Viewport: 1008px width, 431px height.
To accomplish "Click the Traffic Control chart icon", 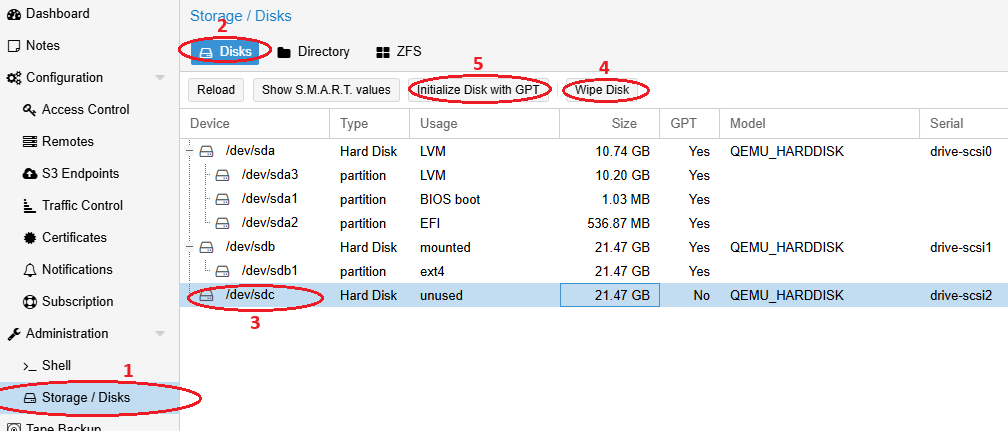I will click(x=30, y=206).
